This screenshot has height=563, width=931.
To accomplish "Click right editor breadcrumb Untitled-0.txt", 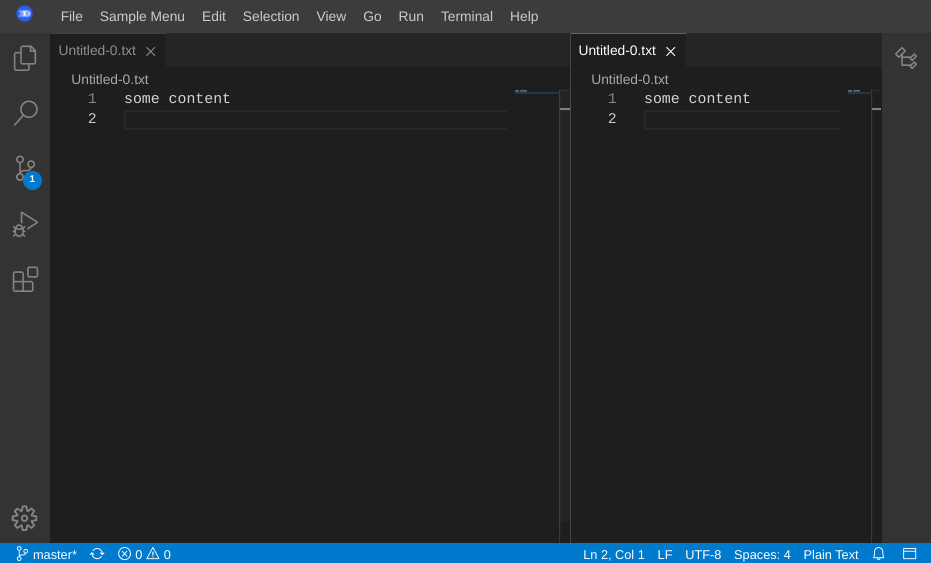I will 630,79.
